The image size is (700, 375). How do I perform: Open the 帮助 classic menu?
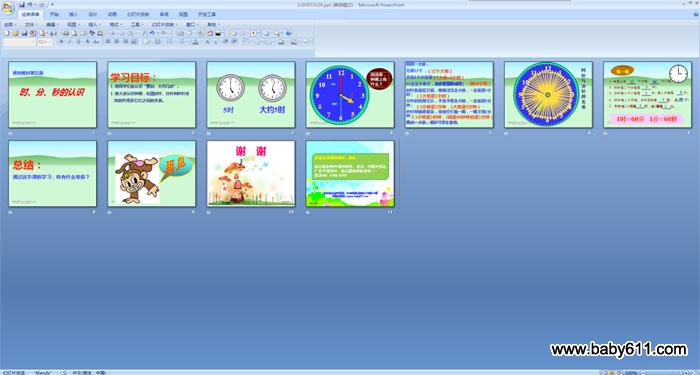213,25
